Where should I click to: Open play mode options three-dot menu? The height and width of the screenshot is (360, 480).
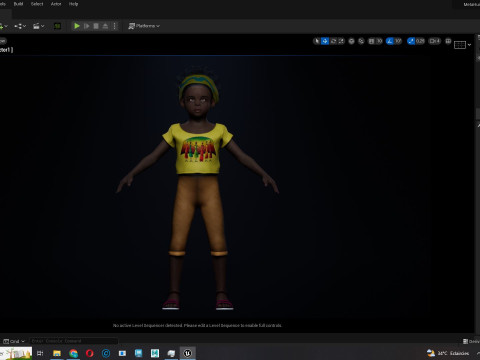[115, 26]
